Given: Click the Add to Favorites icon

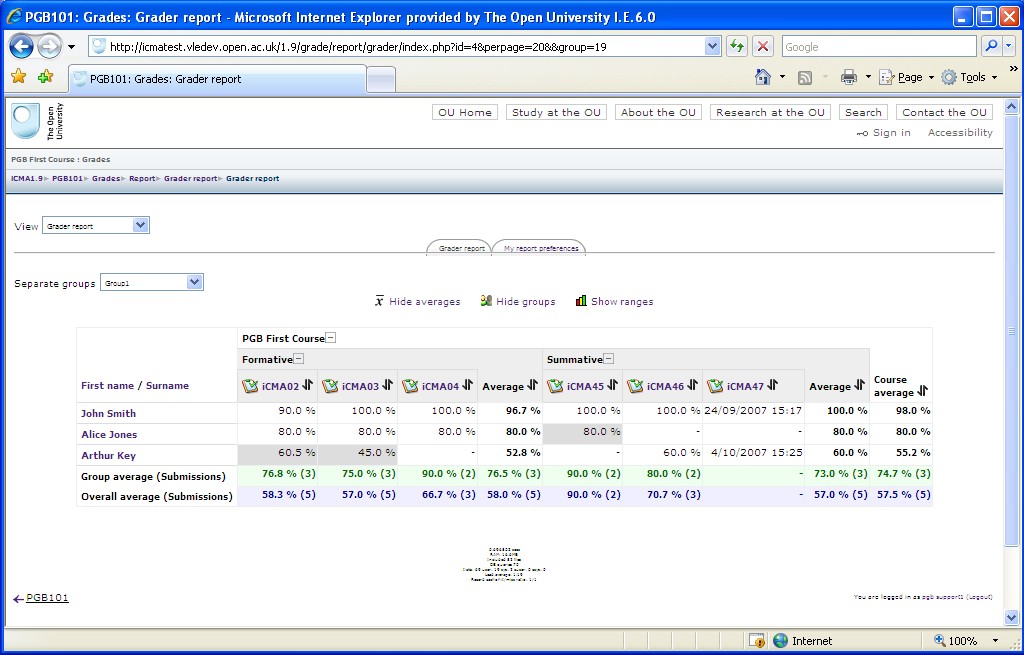Looking at the screenshot, I should click(x=46, y=77).
